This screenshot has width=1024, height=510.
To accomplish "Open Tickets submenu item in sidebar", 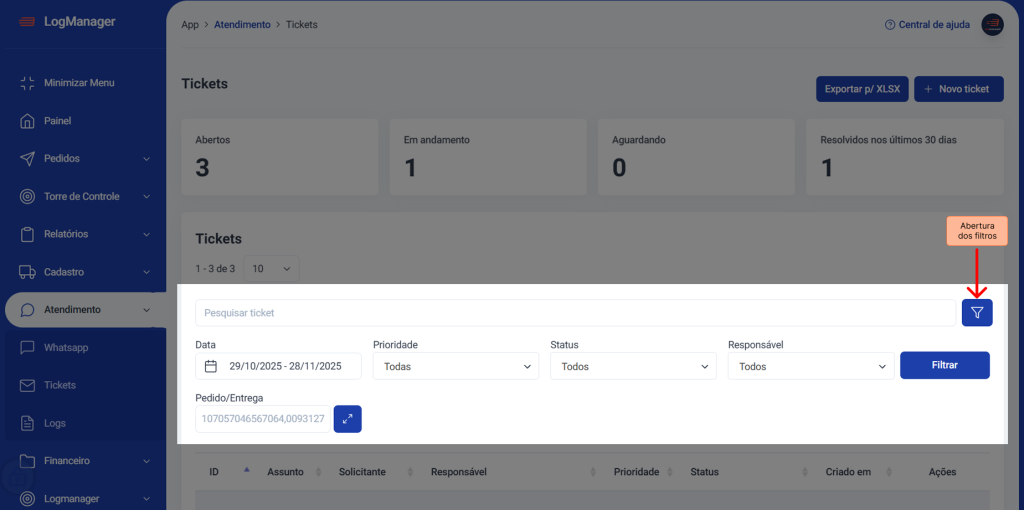I will click(x=60, y=385).
